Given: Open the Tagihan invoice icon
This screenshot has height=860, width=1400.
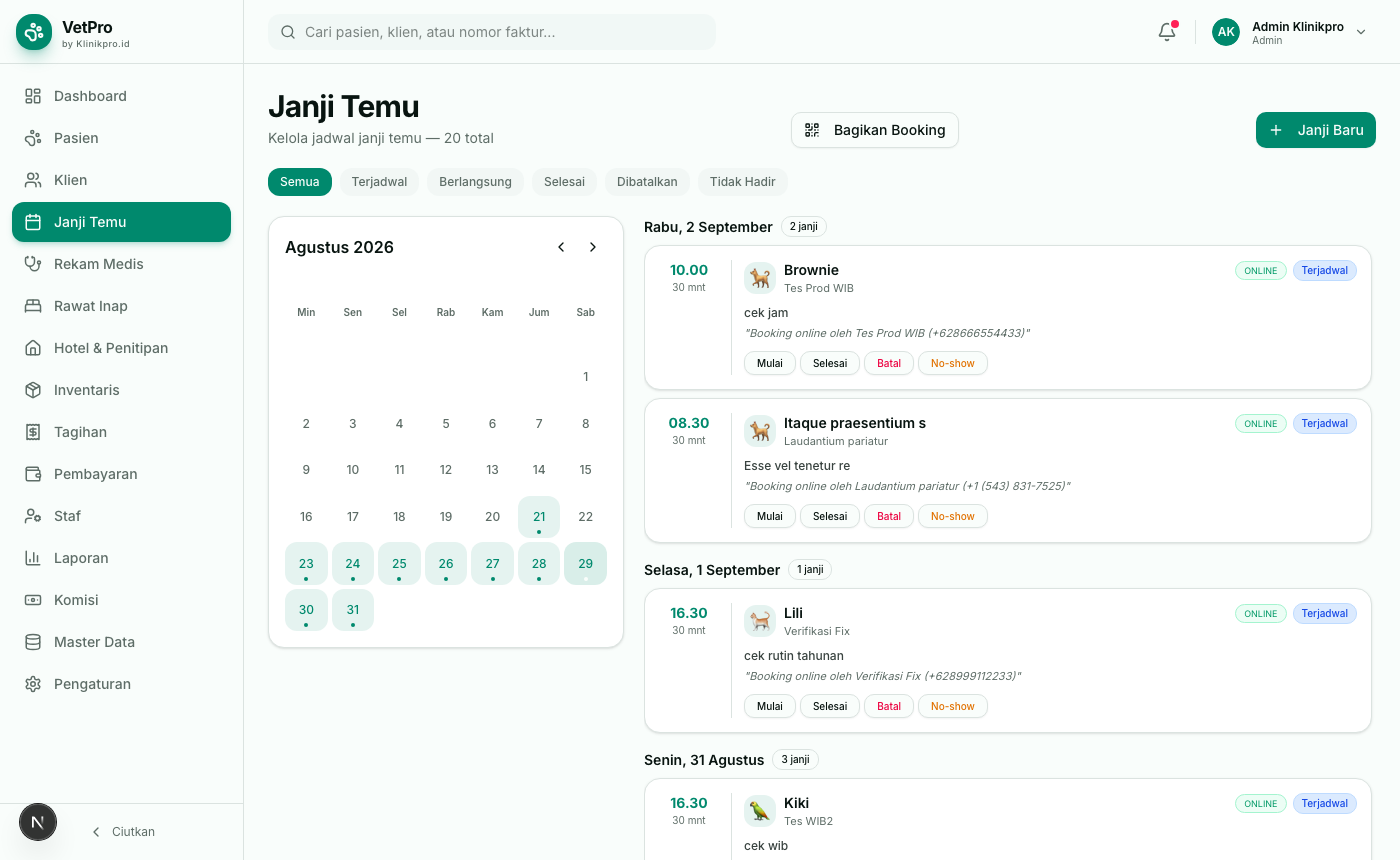Looking at the screenshot, I should click(x=33, y=432).
